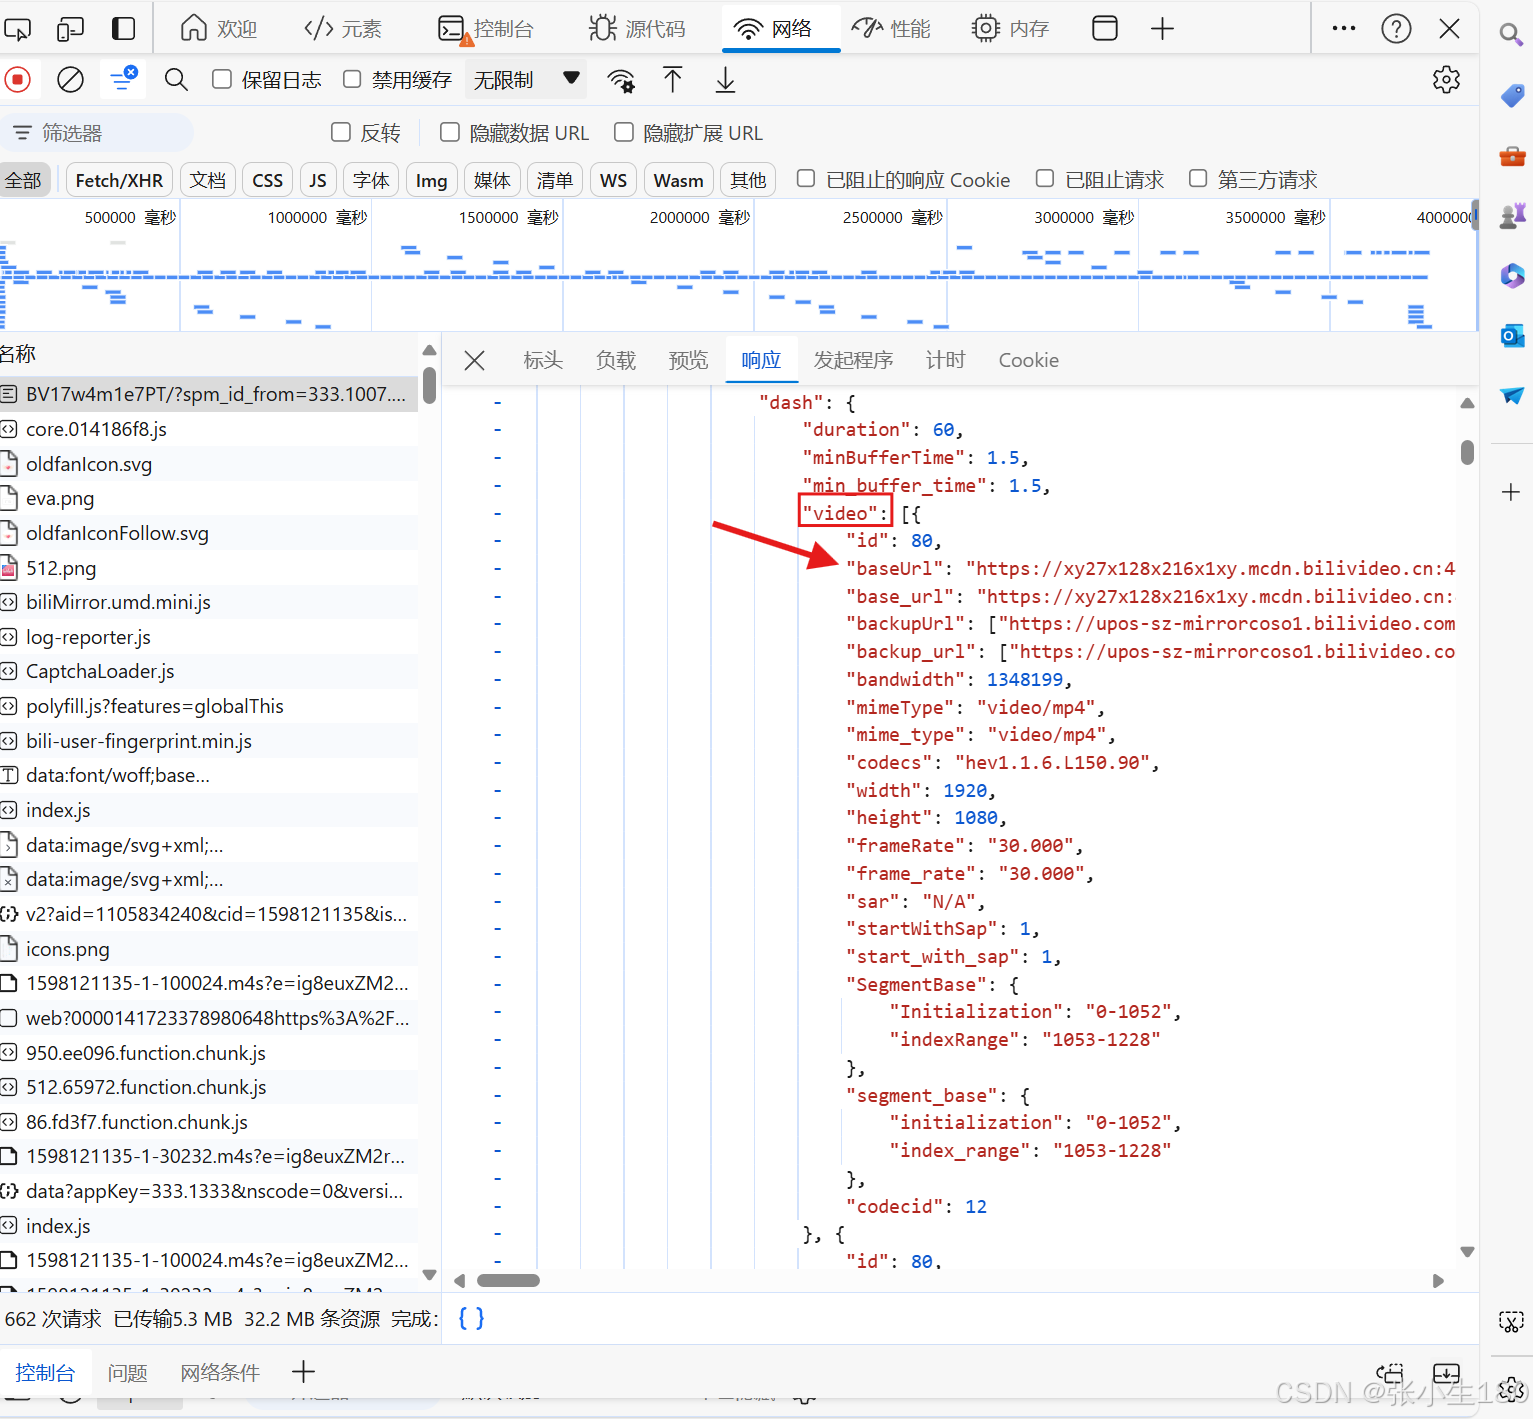The width and height of the screenshot is (1533, 1419).
Task: Open the Console (控制台) tab
Action: point(486,29)
